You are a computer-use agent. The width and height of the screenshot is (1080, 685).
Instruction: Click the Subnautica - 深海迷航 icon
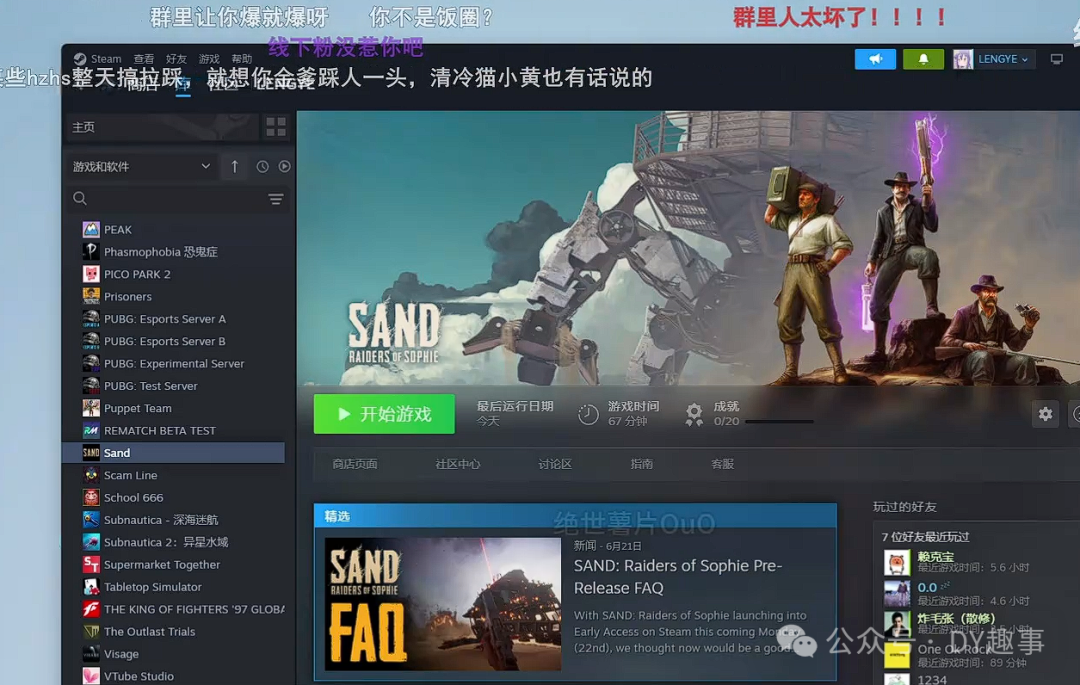pyautogui.click(x=91, y=520)
